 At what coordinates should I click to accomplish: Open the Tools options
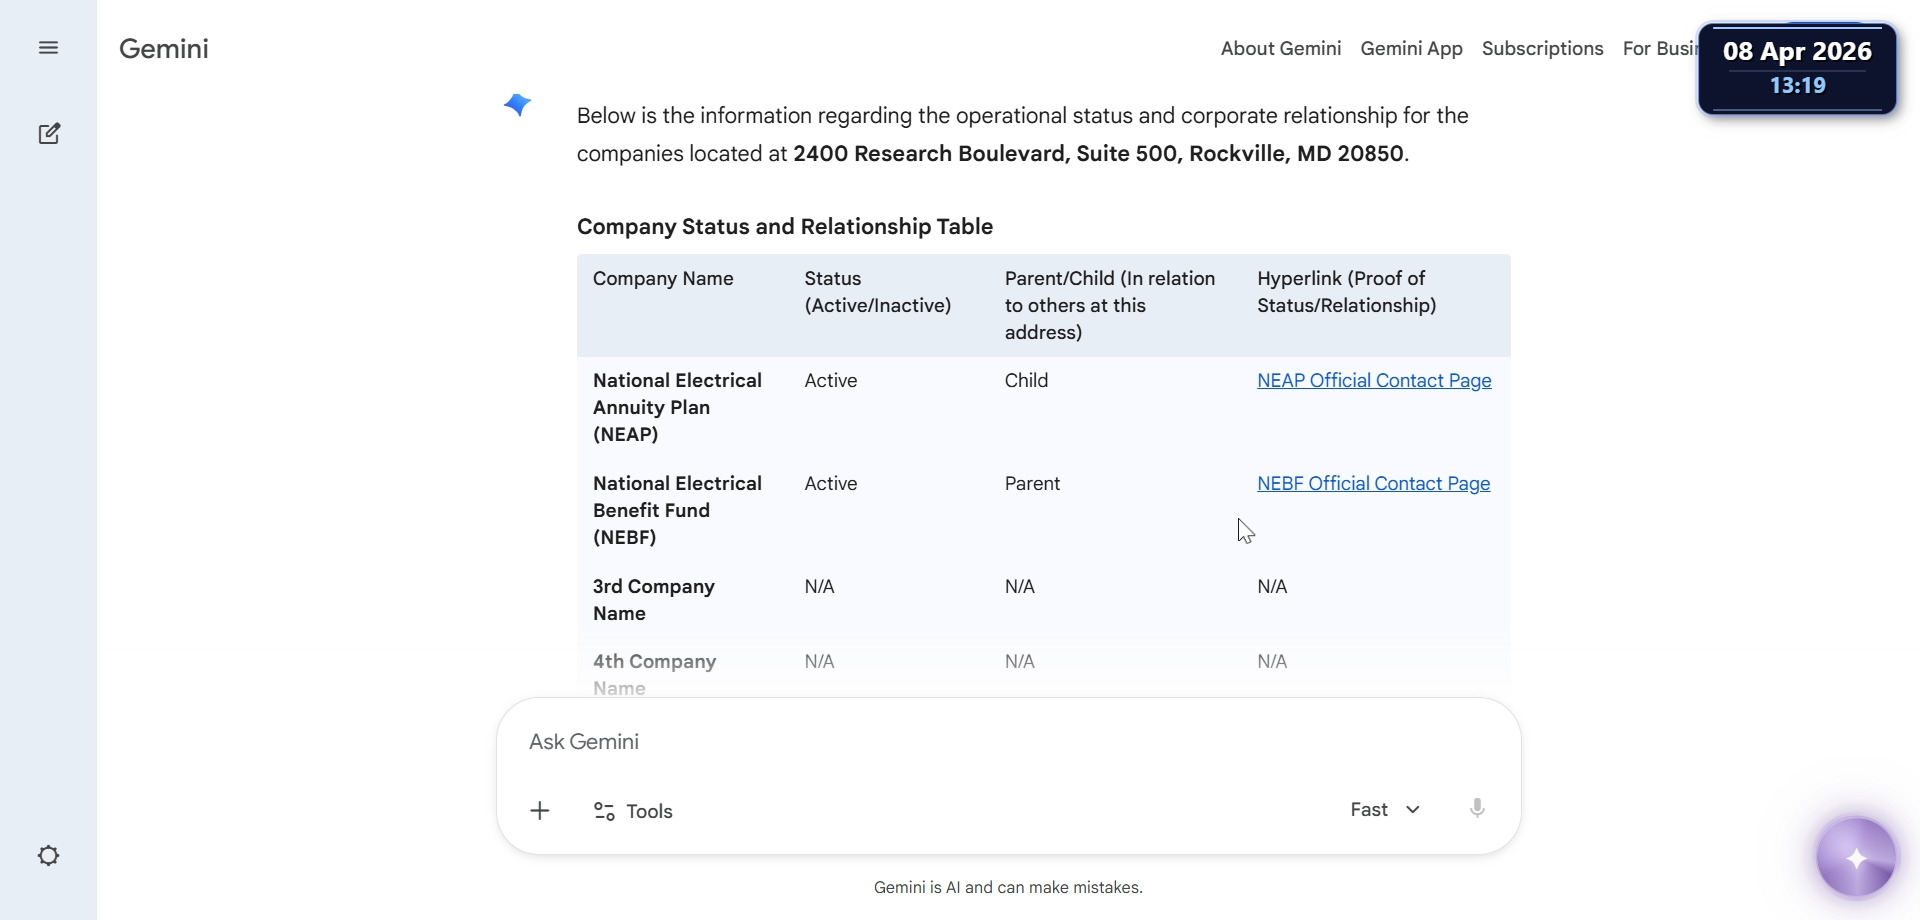[633, 811]
